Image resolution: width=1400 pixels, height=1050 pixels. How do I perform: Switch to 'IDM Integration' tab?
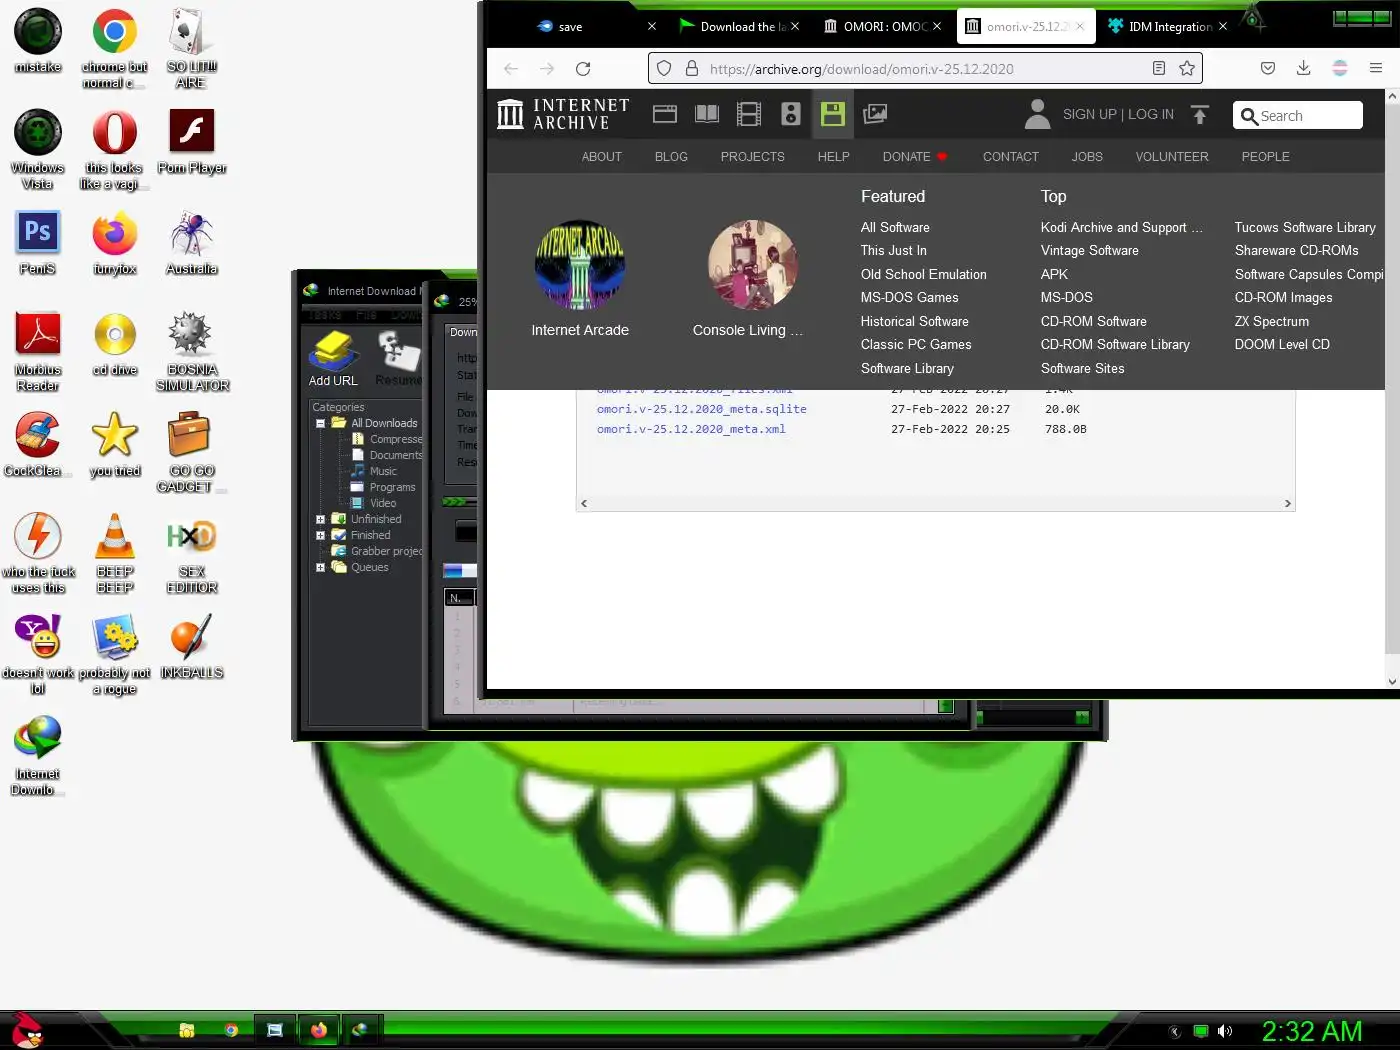[1166, 26]
